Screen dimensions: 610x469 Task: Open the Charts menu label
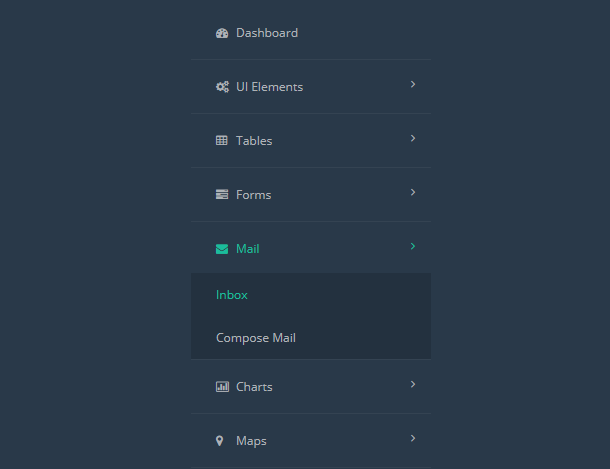(254, 387)
